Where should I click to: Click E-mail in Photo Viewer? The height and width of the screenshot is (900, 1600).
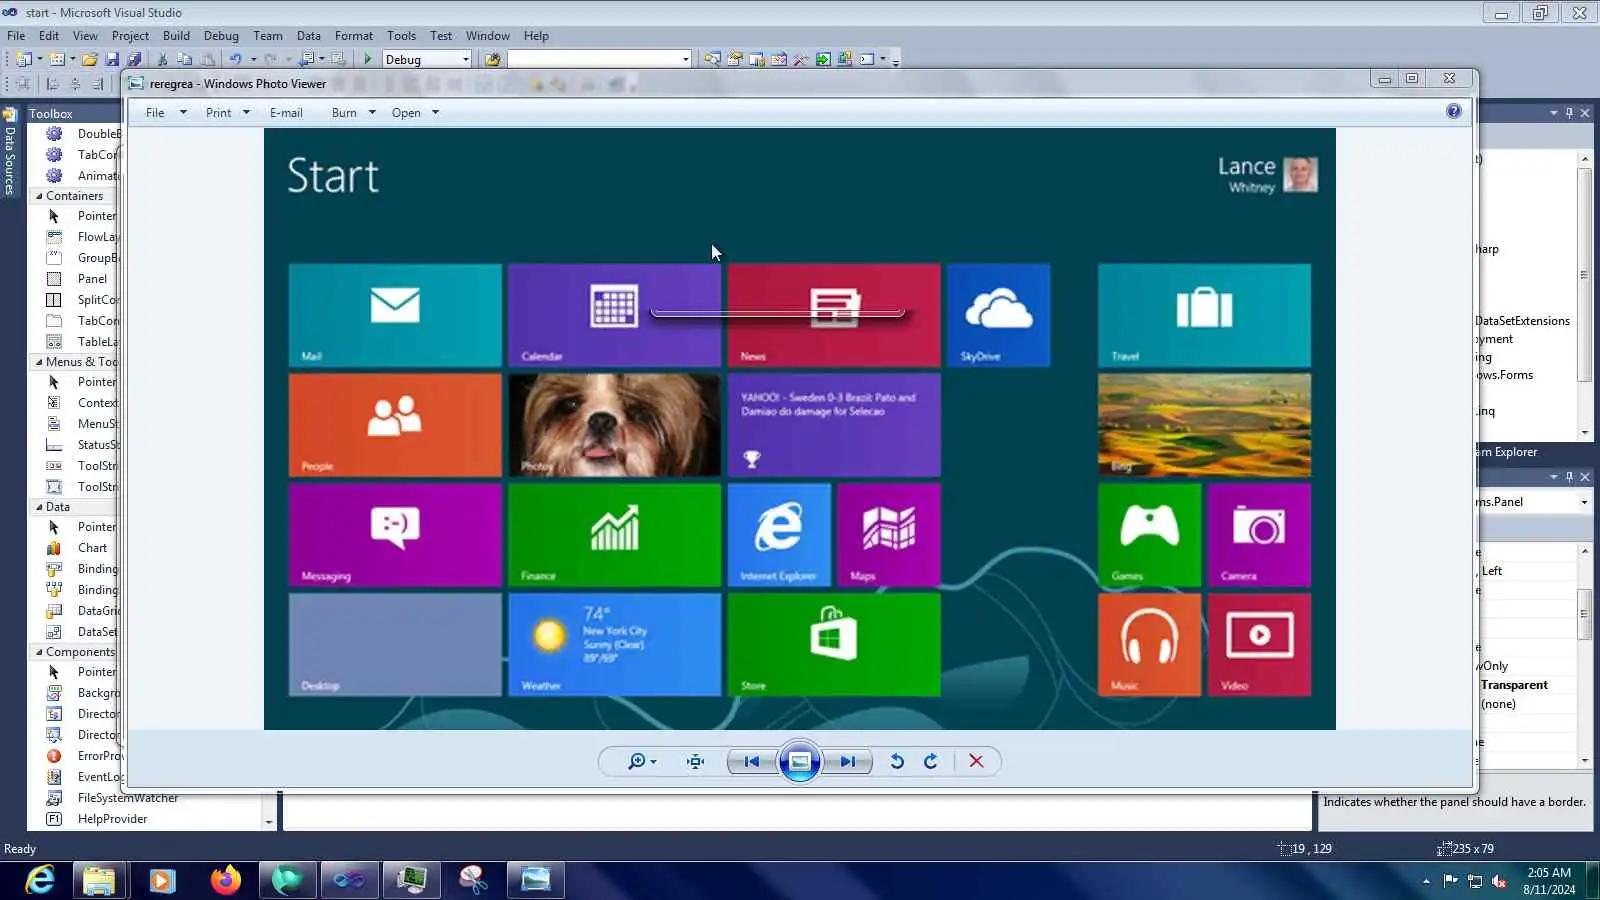286,113
